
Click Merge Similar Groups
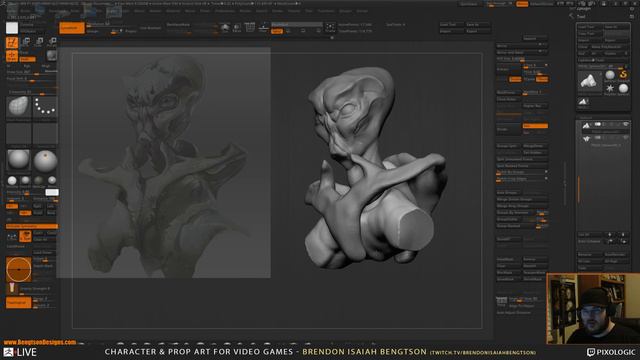point(522,199)
